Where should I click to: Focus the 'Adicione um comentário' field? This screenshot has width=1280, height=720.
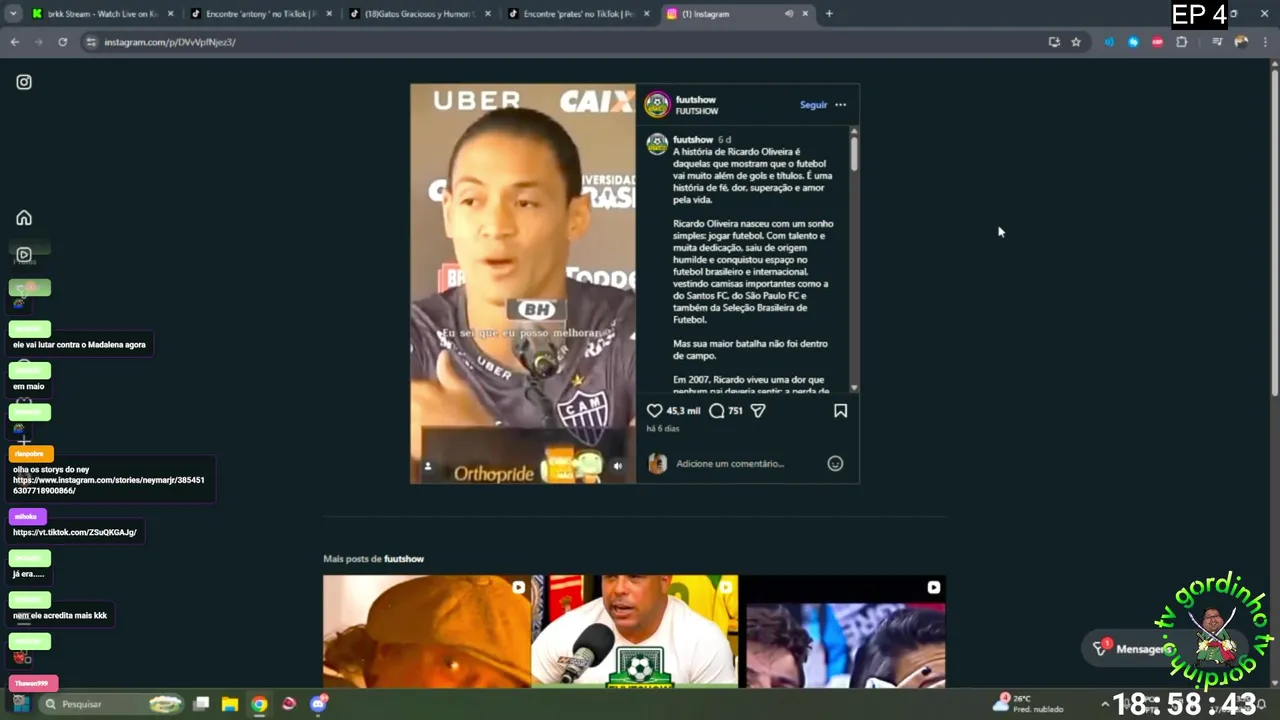(x=745, y=463)
